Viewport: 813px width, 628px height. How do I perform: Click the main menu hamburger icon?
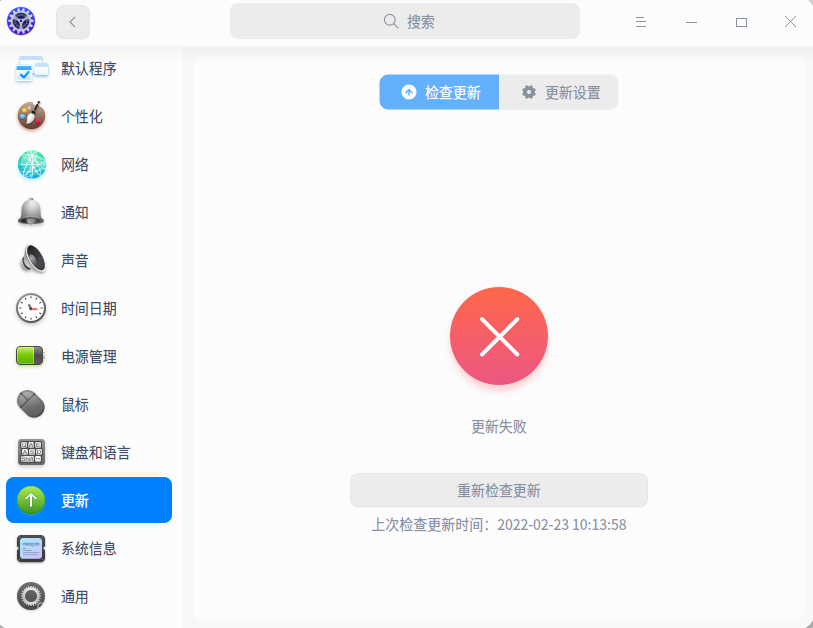click(x=641, y=22)
